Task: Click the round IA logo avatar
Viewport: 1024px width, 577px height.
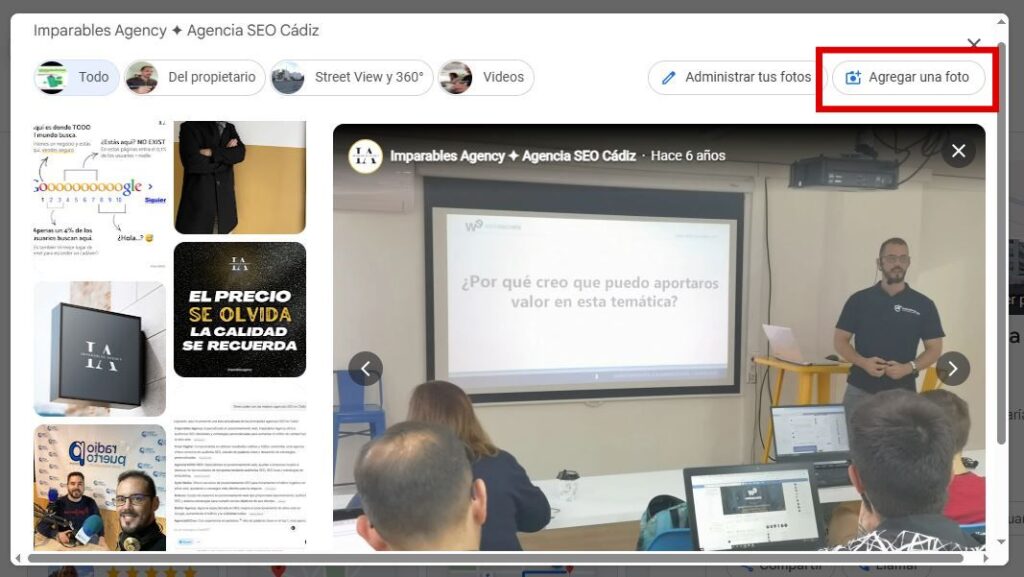Action: pyautogui.click(x=365, y=156)
